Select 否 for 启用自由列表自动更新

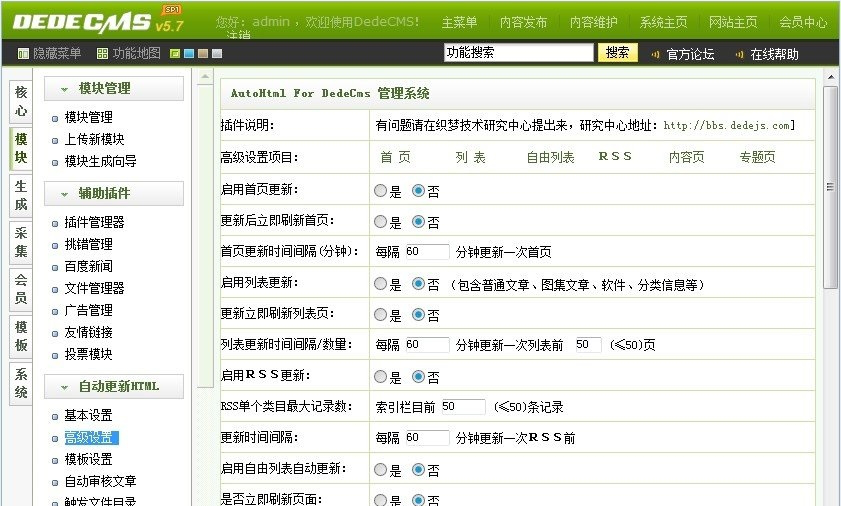point(418,470)
